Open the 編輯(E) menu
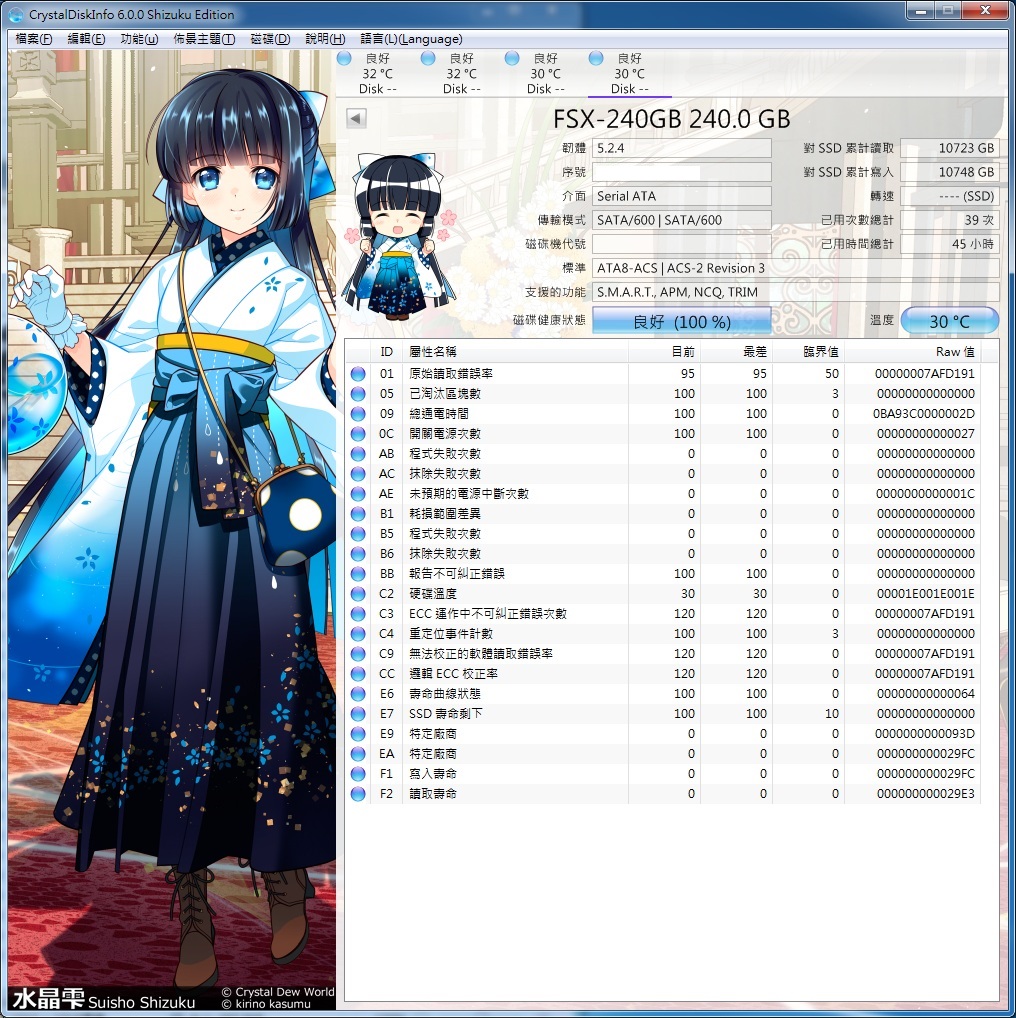 point(86,39)
